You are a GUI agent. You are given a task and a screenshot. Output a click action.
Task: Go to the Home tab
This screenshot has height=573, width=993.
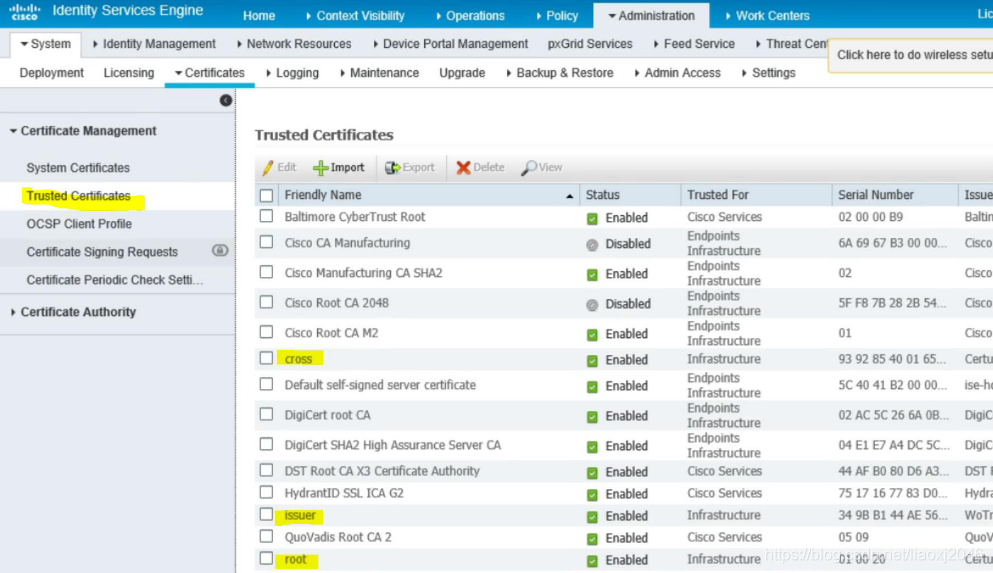[259, 16]
